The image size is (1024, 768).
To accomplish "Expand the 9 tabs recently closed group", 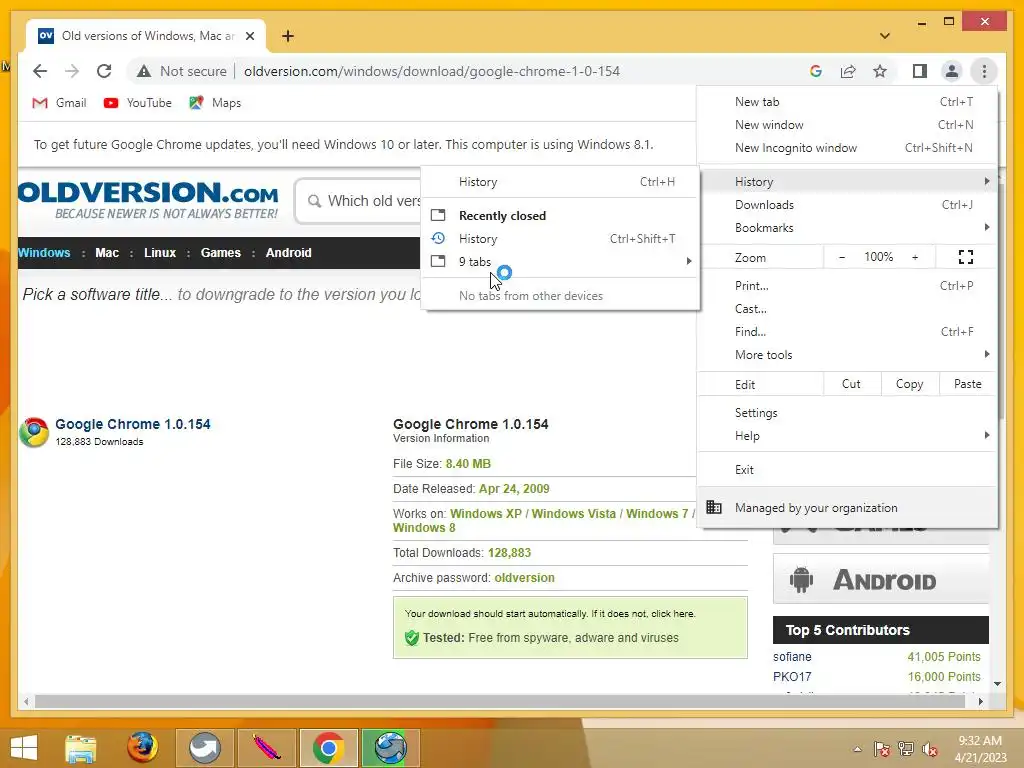I will pos(560,261).
